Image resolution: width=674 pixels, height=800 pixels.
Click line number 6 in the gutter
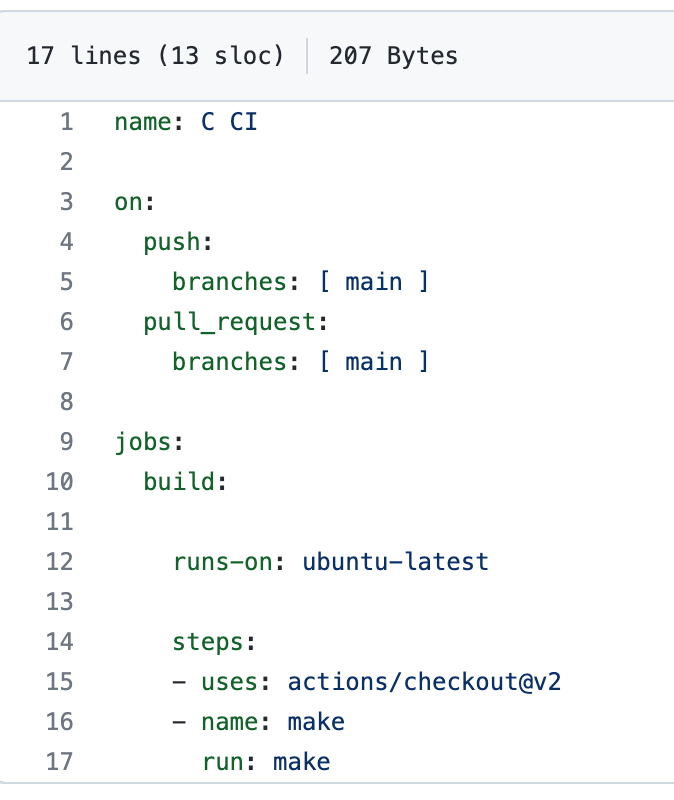67,322
